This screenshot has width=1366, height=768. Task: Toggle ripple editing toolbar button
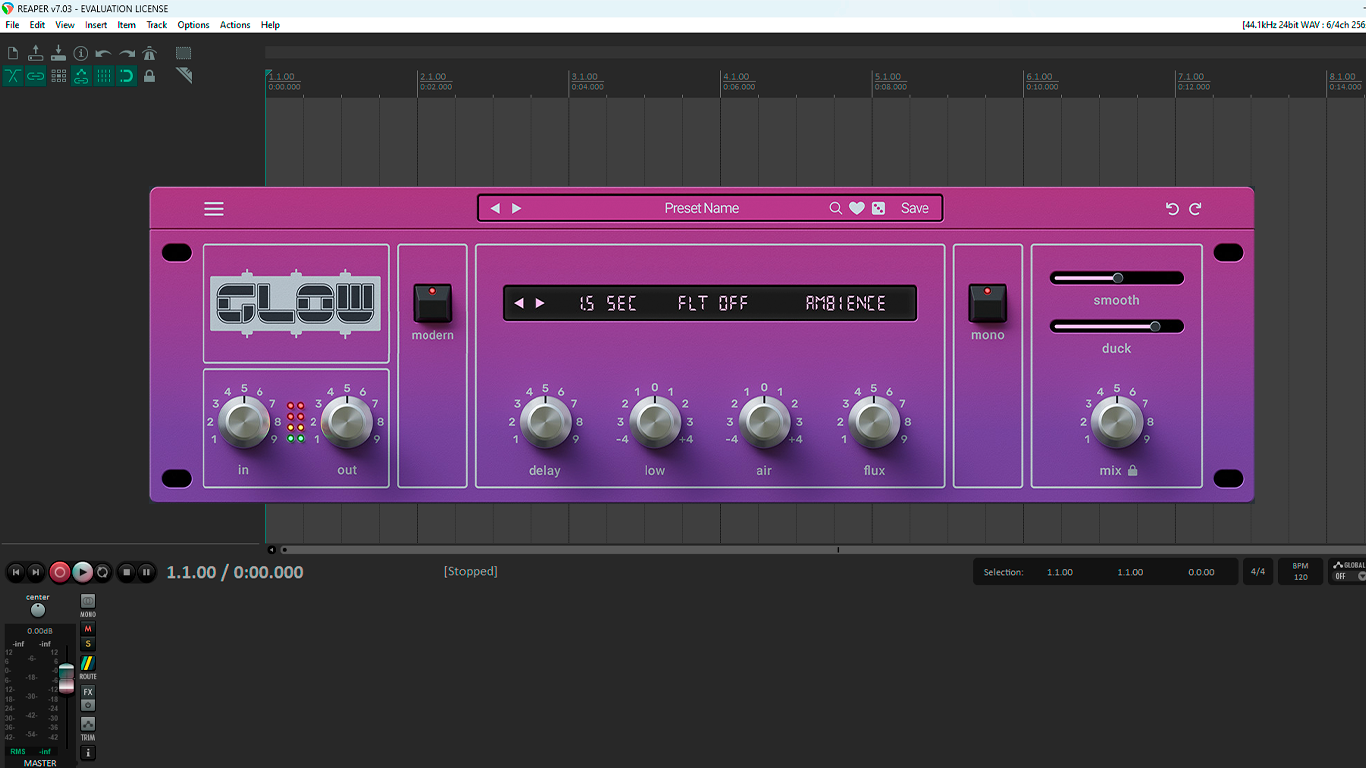(59, 76)
